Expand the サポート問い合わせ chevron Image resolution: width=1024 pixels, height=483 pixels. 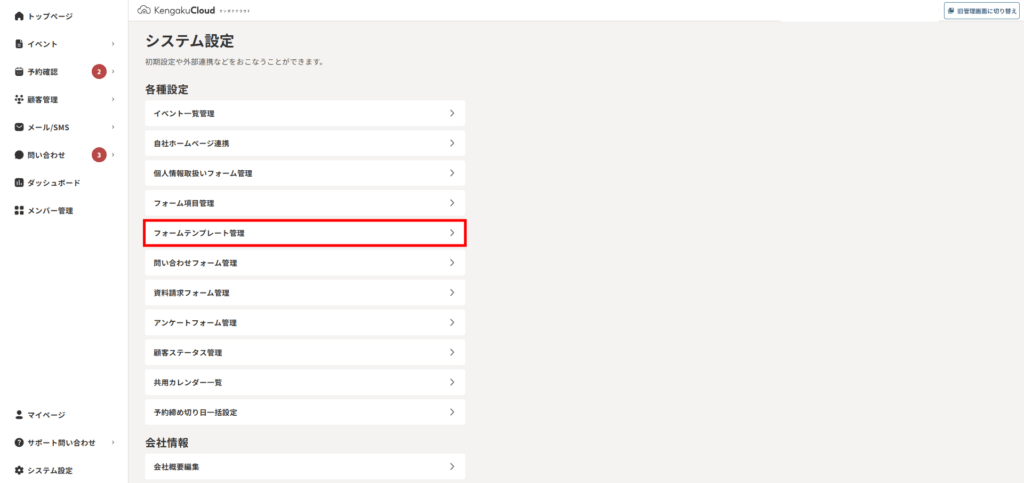click(x=113, y=443)
